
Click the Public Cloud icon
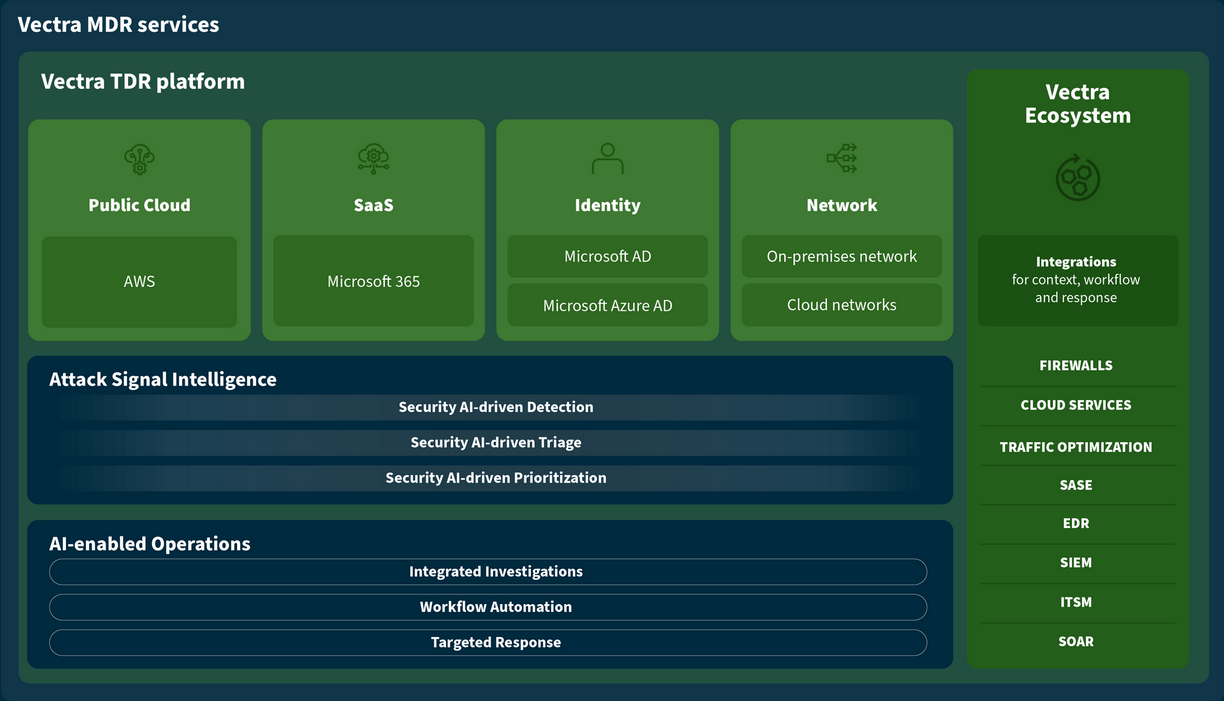(x=139, y=159)
